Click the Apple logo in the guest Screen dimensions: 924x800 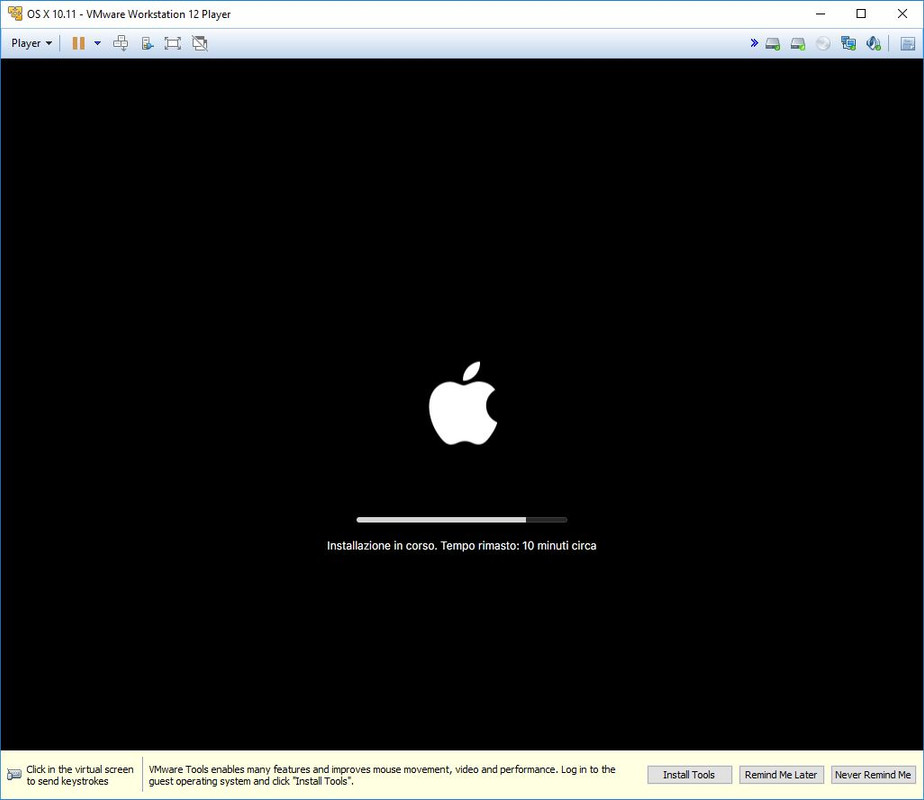tap(463, 404)
